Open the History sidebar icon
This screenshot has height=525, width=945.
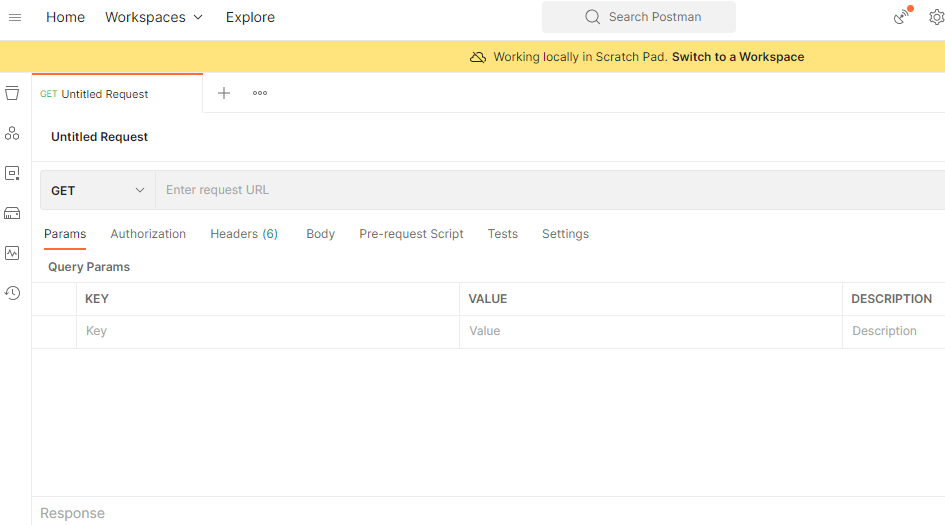point(12,293)
